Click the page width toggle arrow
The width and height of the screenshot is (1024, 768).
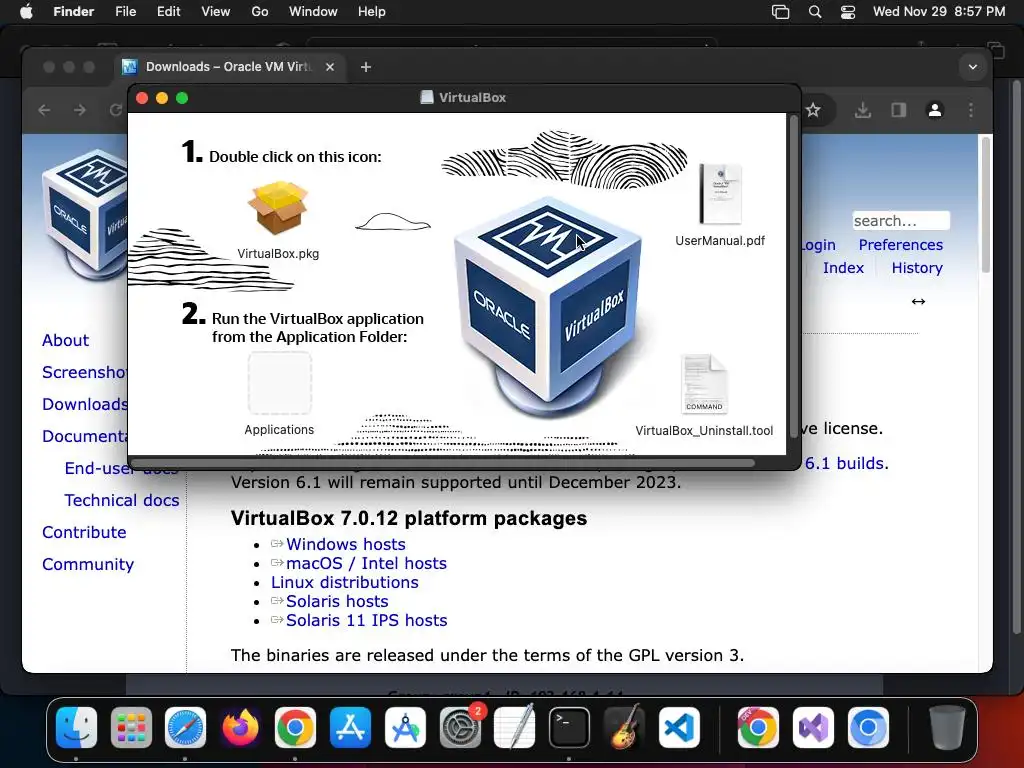[918, 301]
